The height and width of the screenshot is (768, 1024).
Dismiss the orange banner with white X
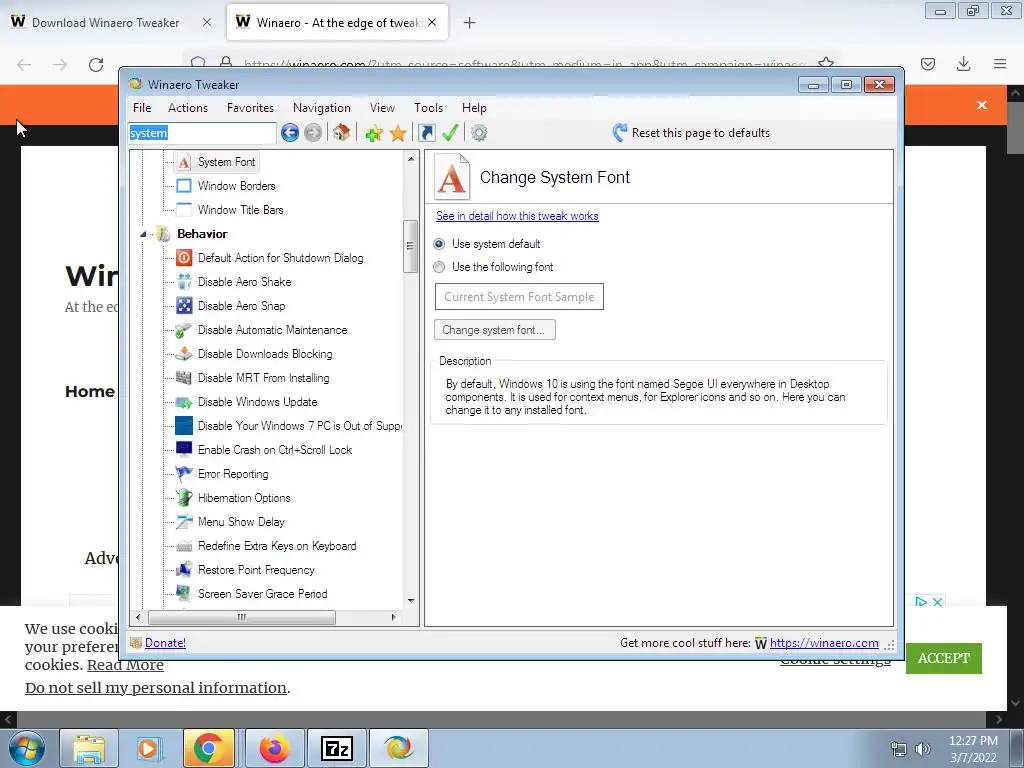(982, 105)
